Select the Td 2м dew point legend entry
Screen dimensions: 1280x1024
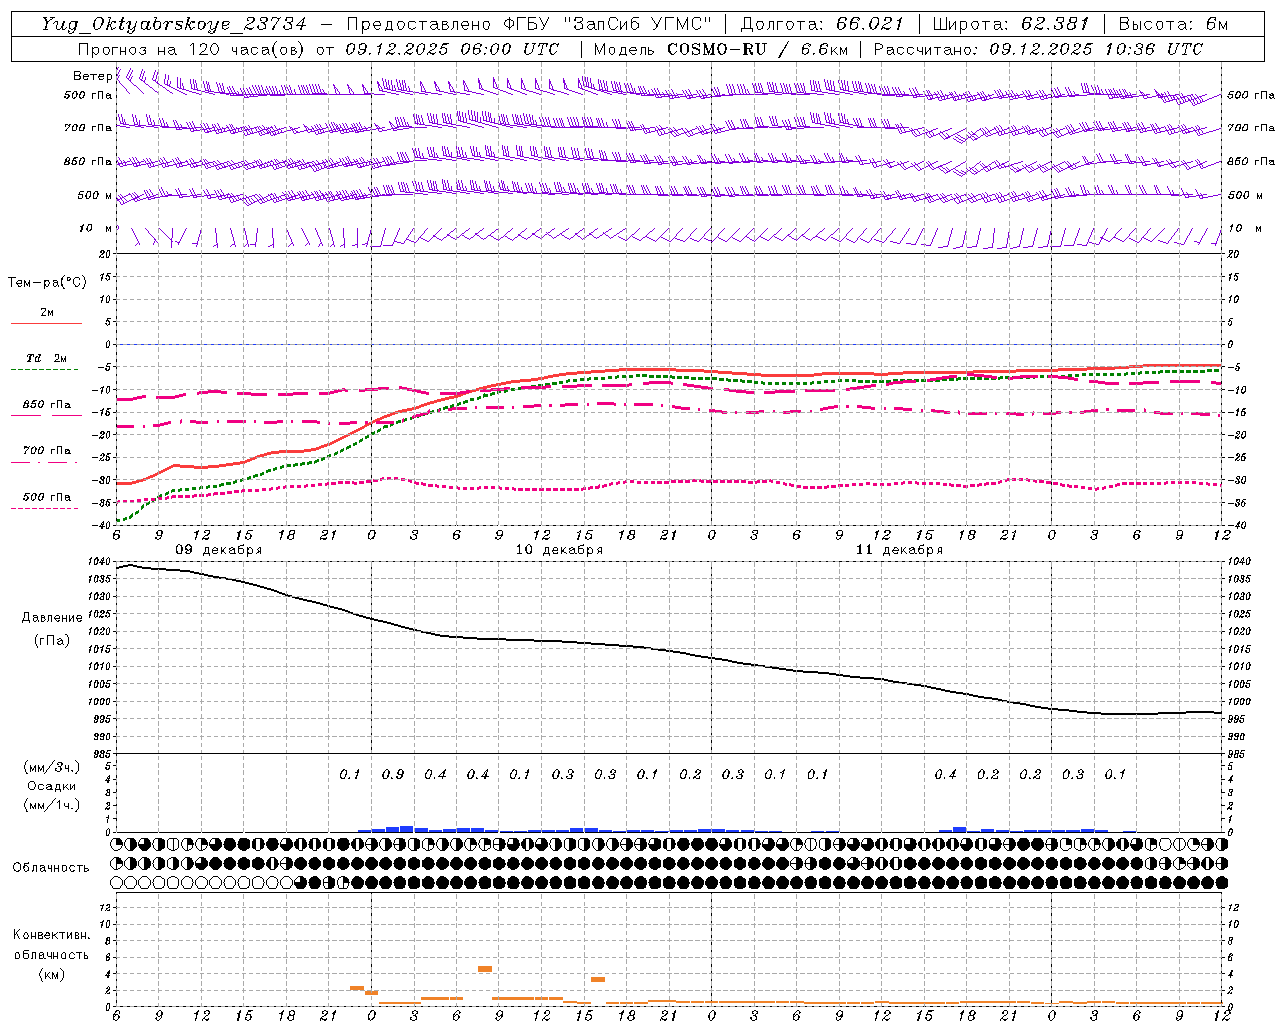point(47,358)
